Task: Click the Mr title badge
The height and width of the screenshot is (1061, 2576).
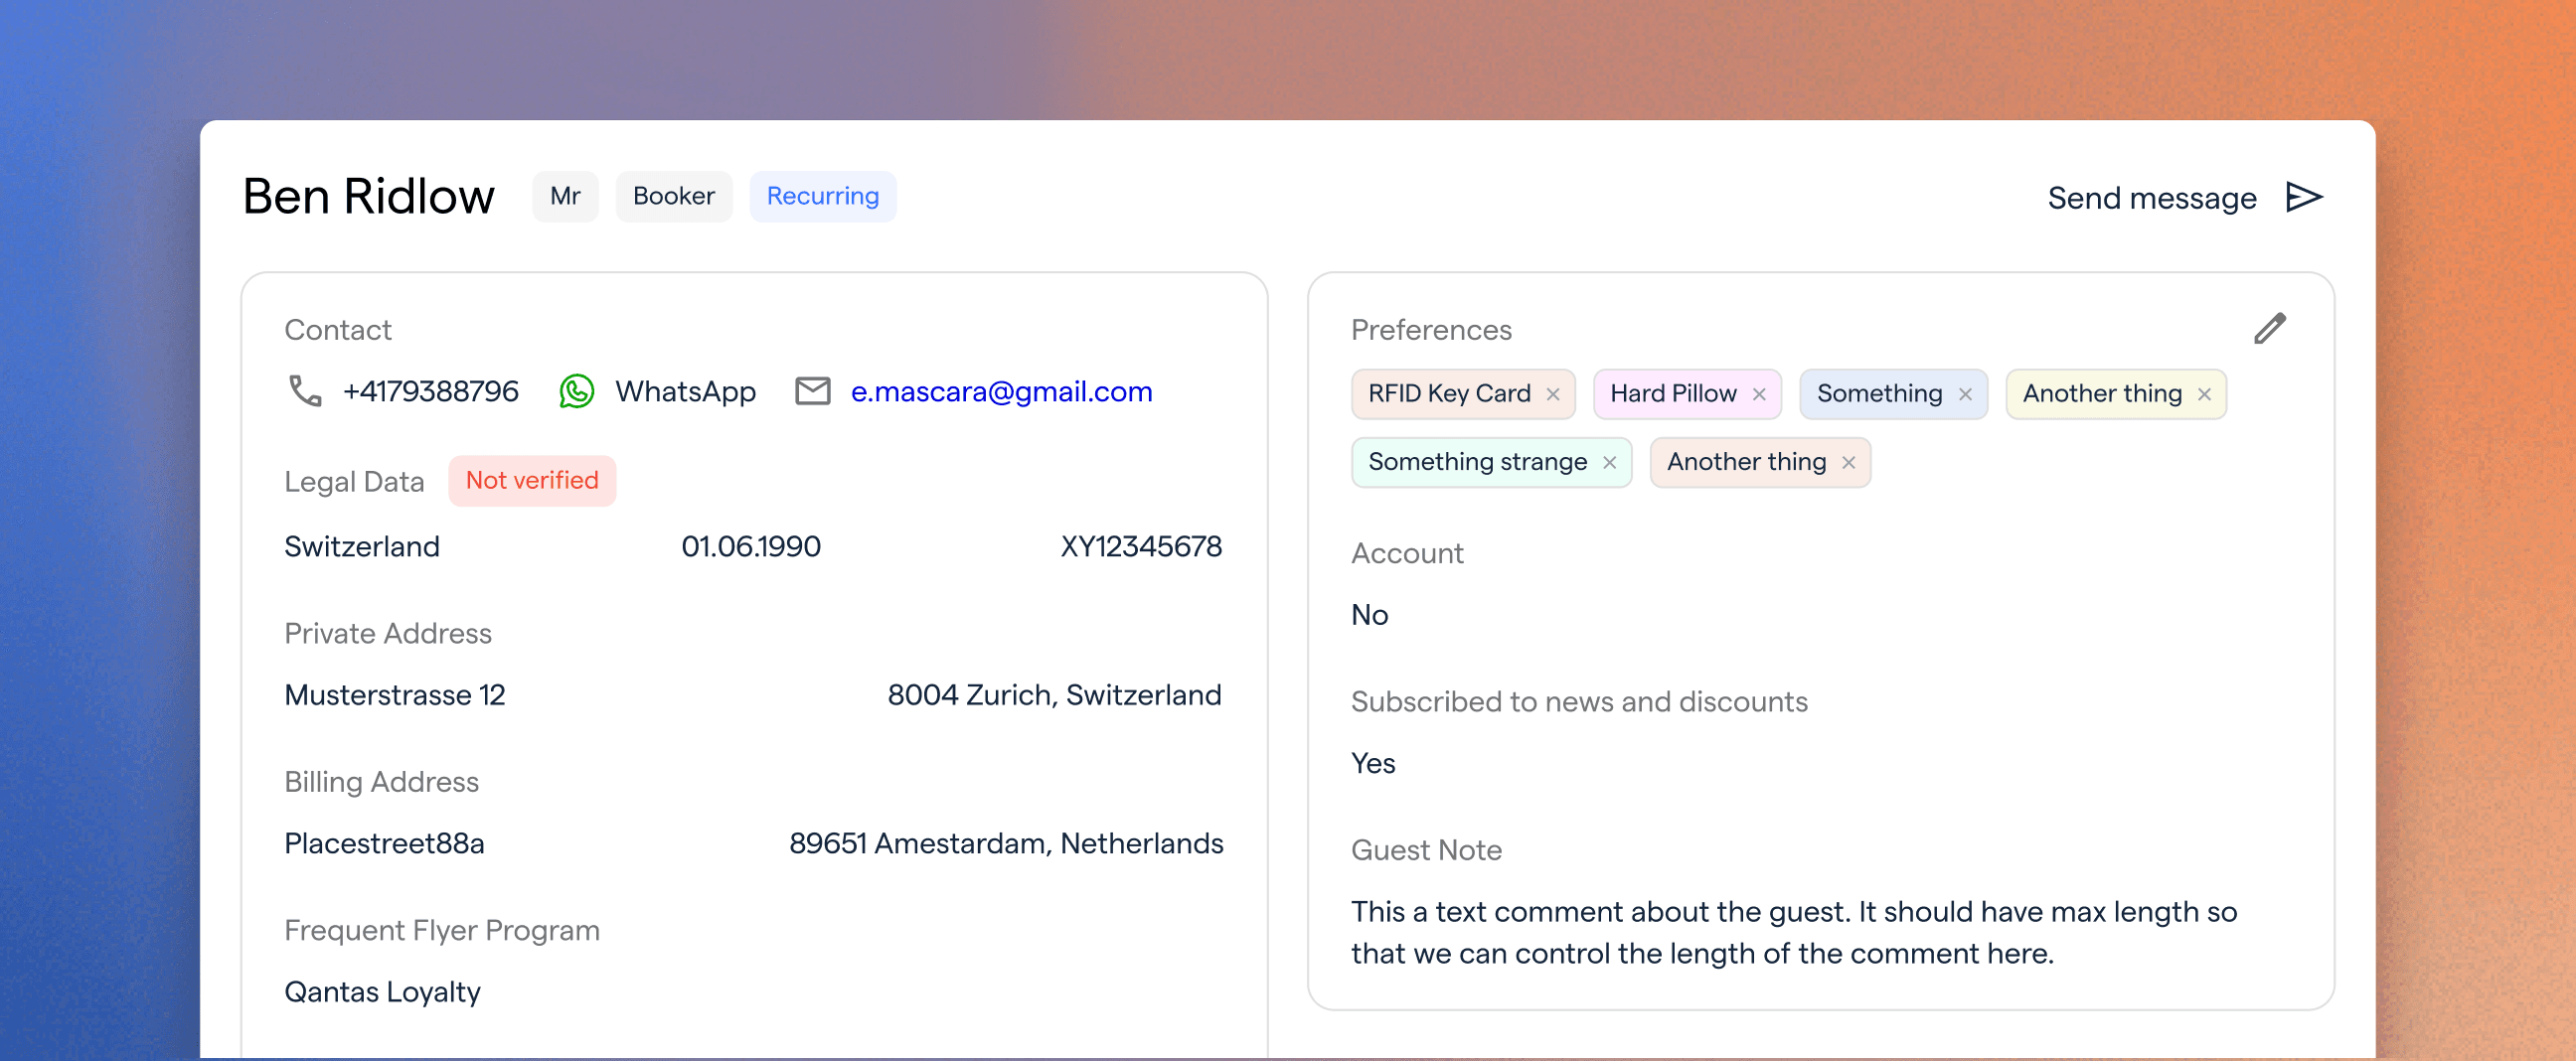Action: [565, 196]
